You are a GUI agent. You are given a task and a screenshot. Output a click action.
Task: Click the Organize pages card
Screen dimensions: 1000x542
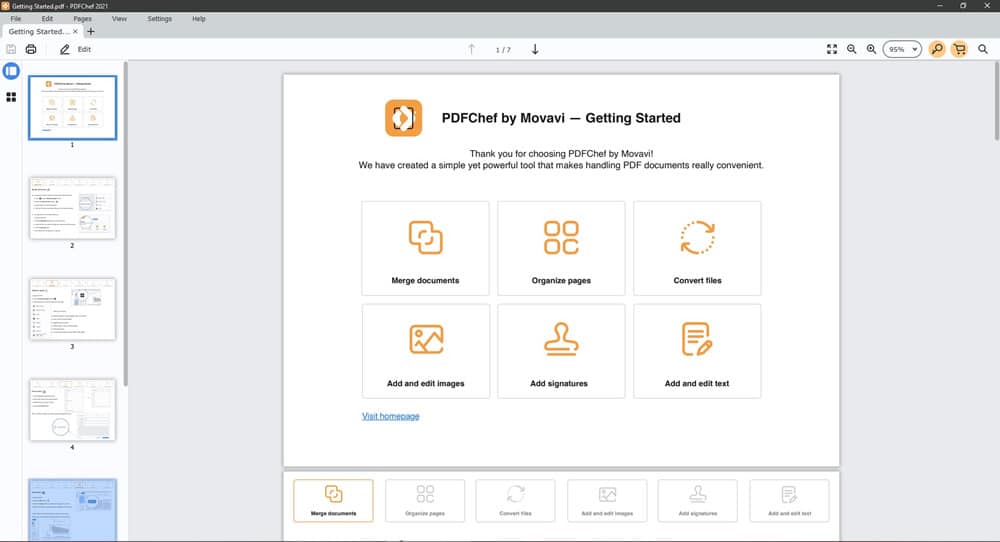tap(561, 248)
